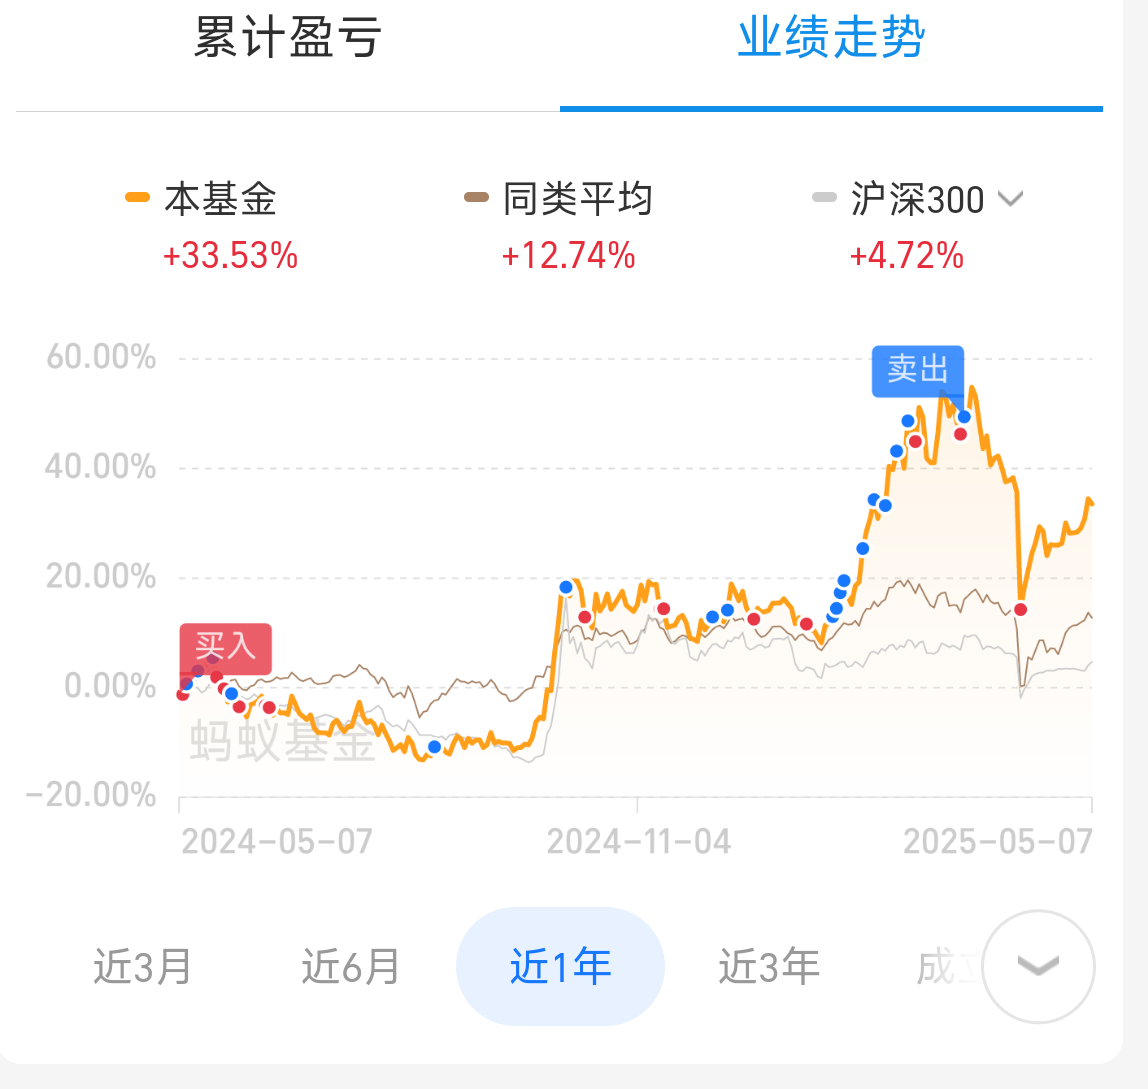Click the partially hidden 成立 range option
1148x1089 pixels.
[x=947, y=967]
